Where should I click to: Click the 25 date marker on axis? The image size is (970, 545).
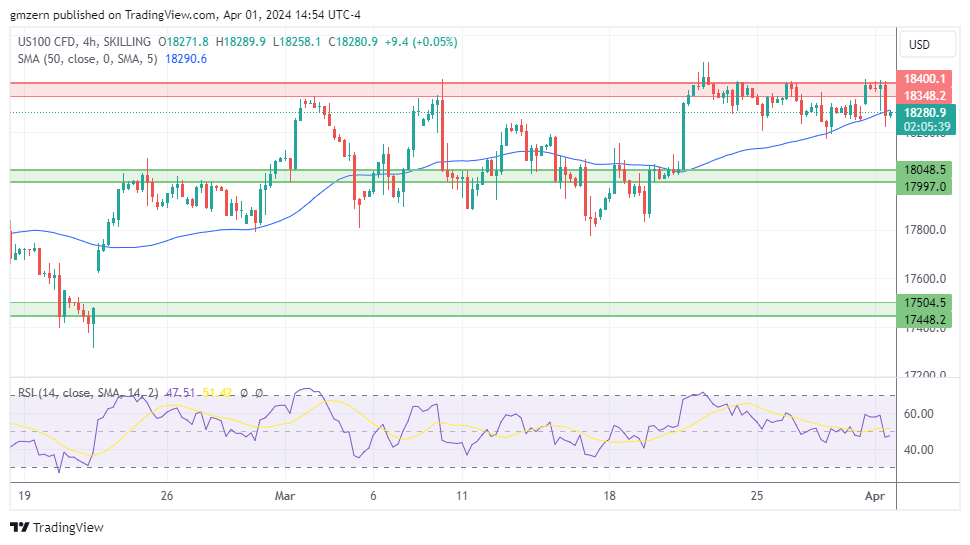click(x=757, y=496)
